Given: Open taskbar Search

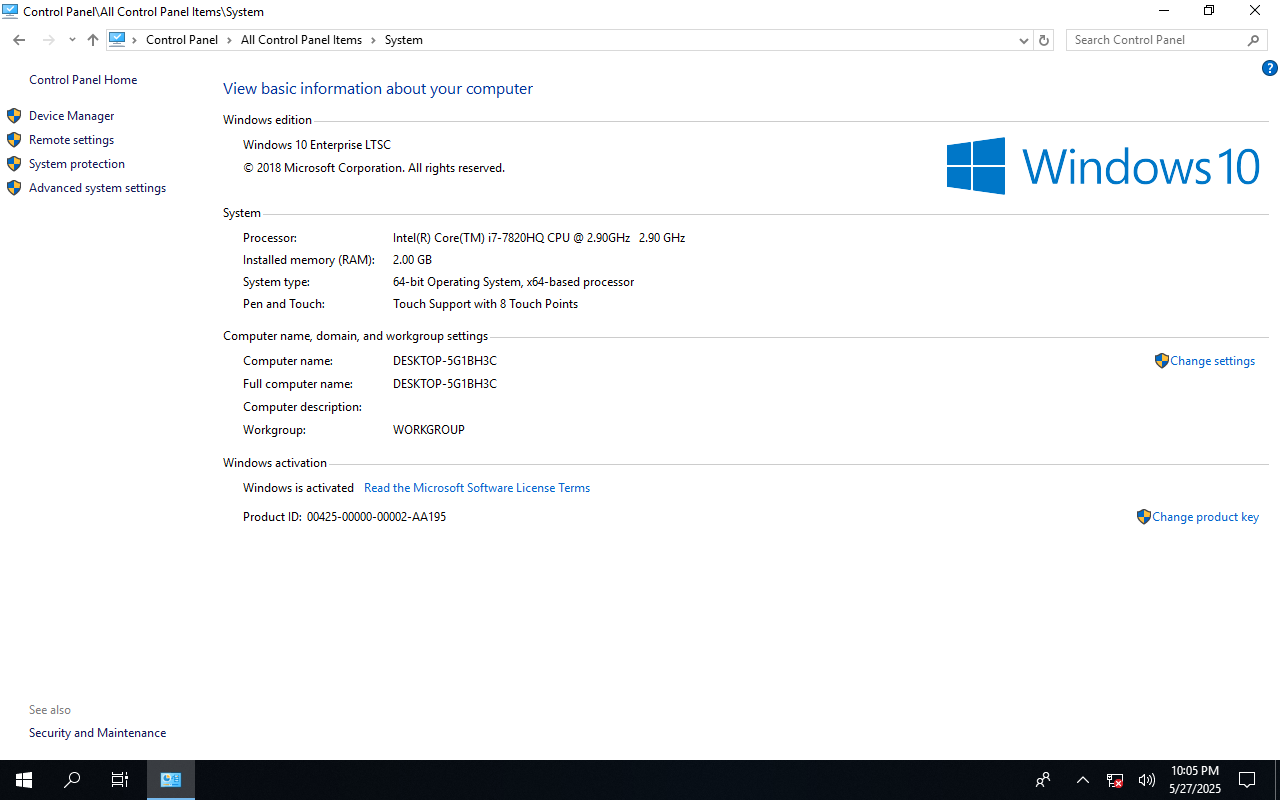Looking at the screenshot, I should tap(72, 780).
